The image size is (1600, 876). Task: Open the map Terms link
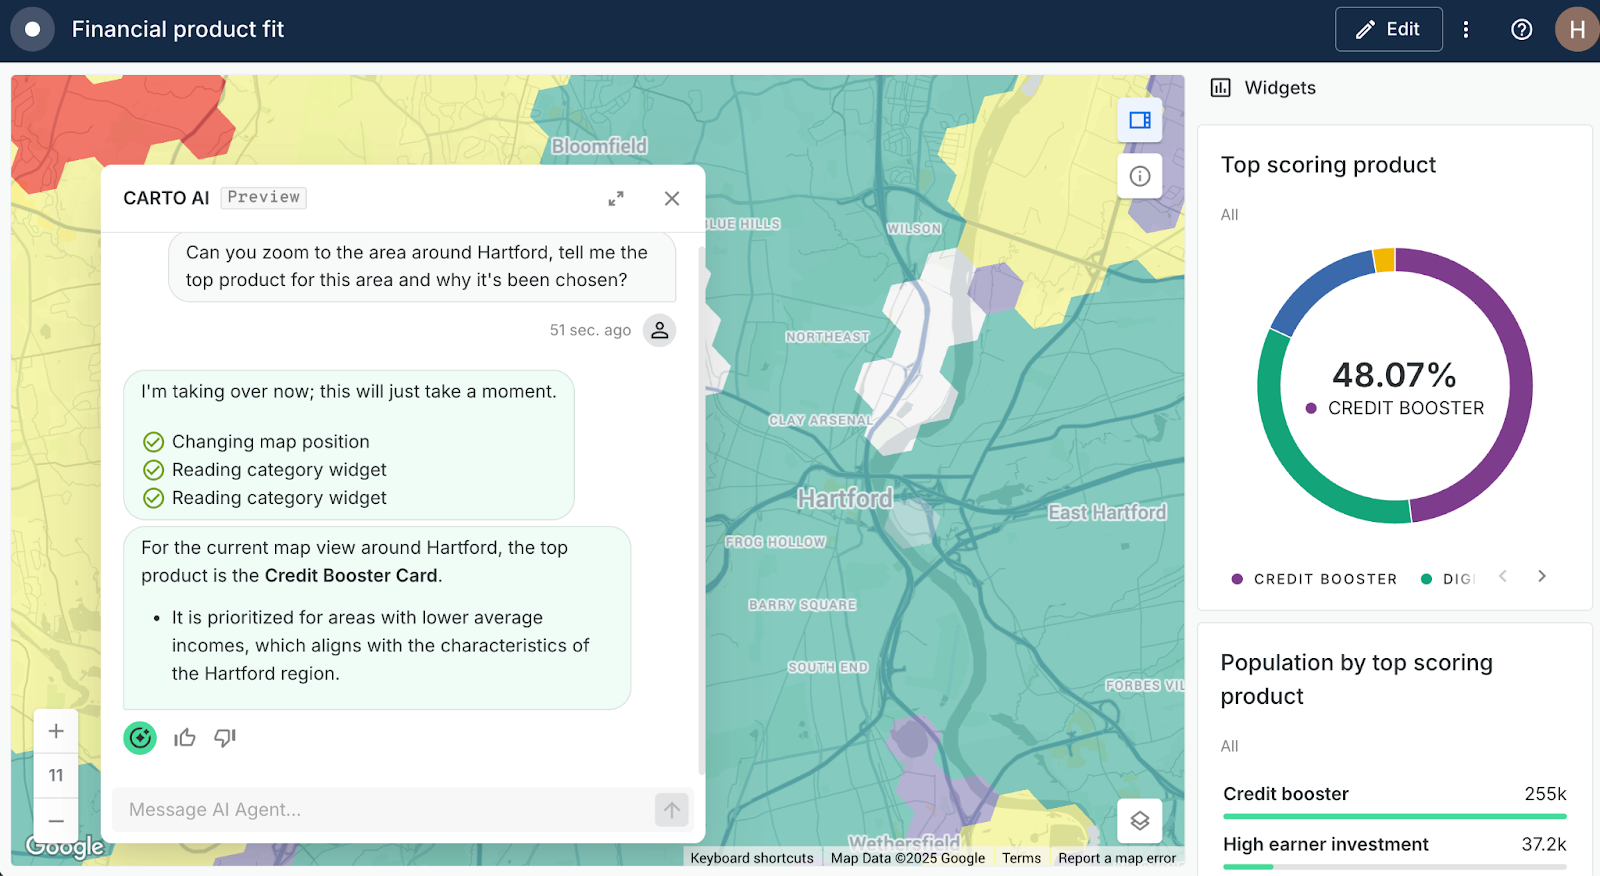pos(1021,858)
